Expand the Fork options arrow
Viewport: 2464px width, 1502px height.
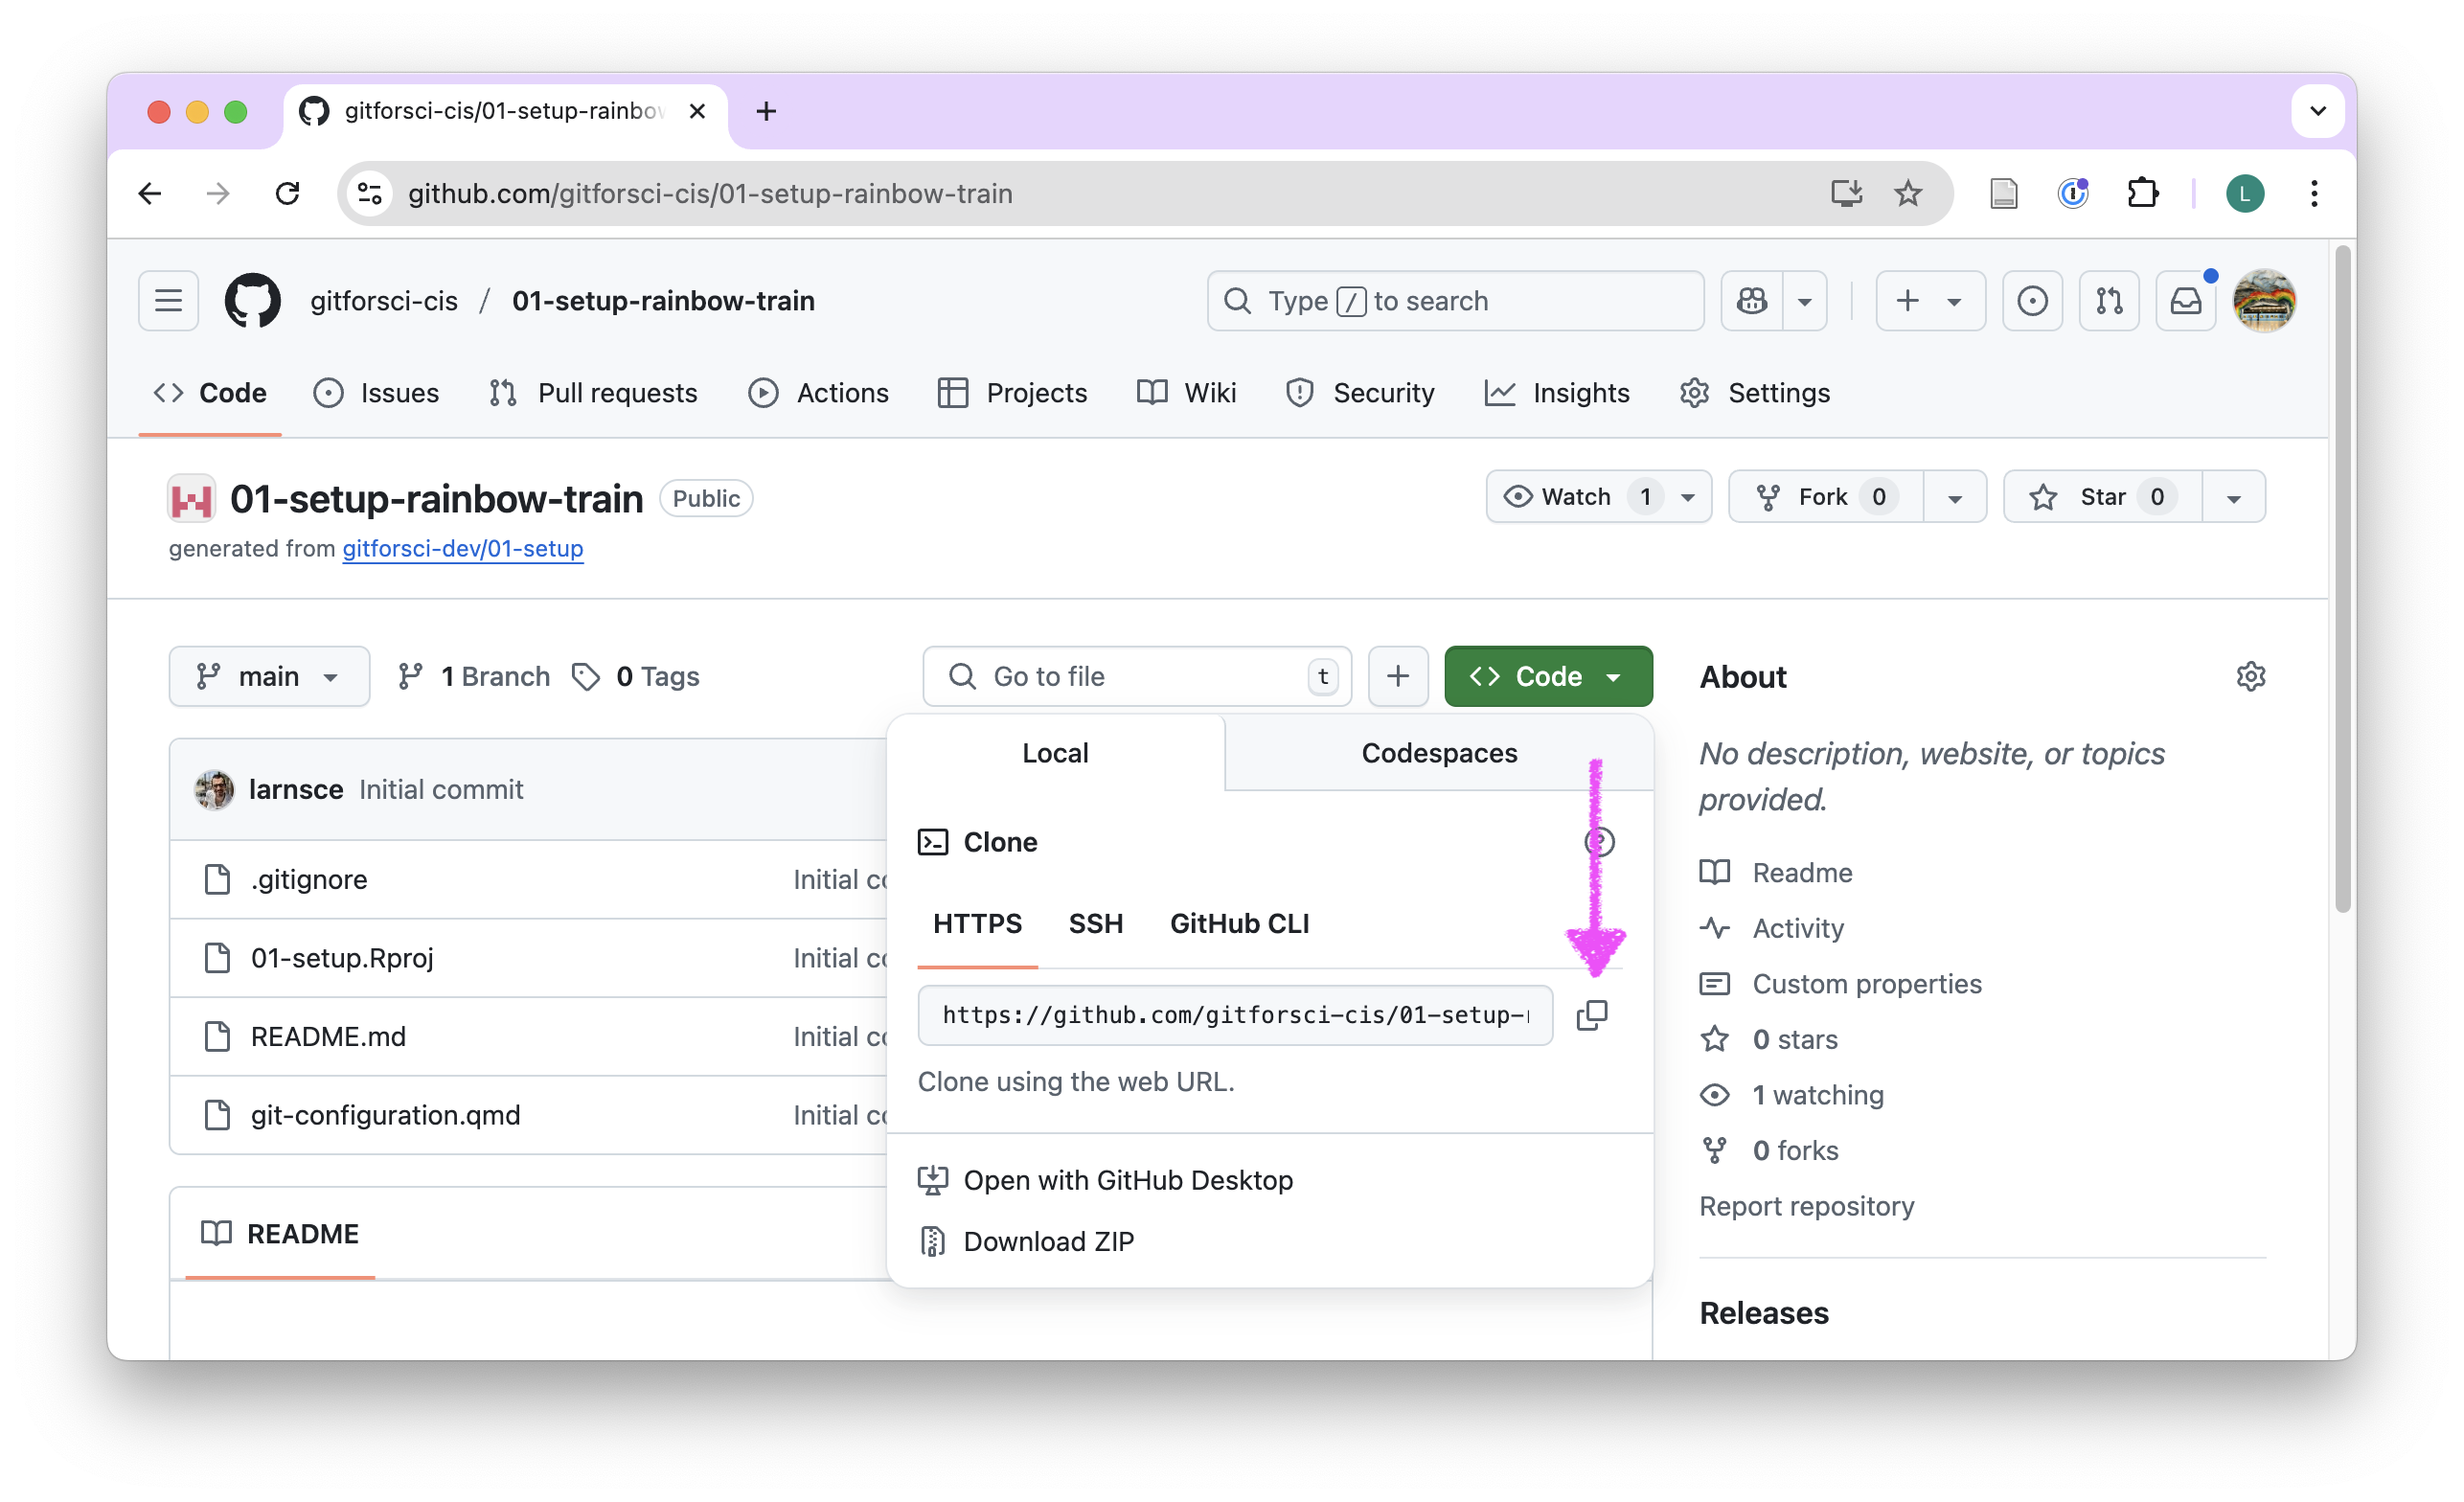coord(1954,497)
